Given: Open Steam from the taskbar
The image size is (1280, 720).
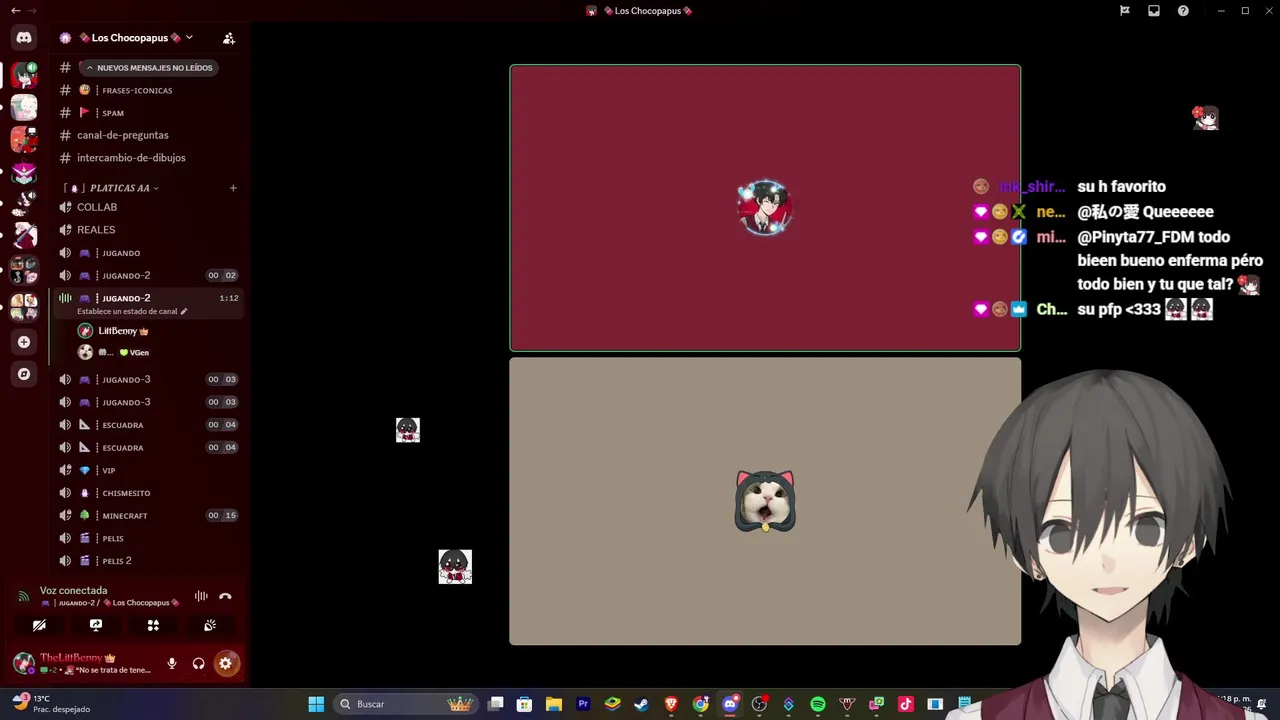Looking at the screenshot, I should click(x=641, y=704).
